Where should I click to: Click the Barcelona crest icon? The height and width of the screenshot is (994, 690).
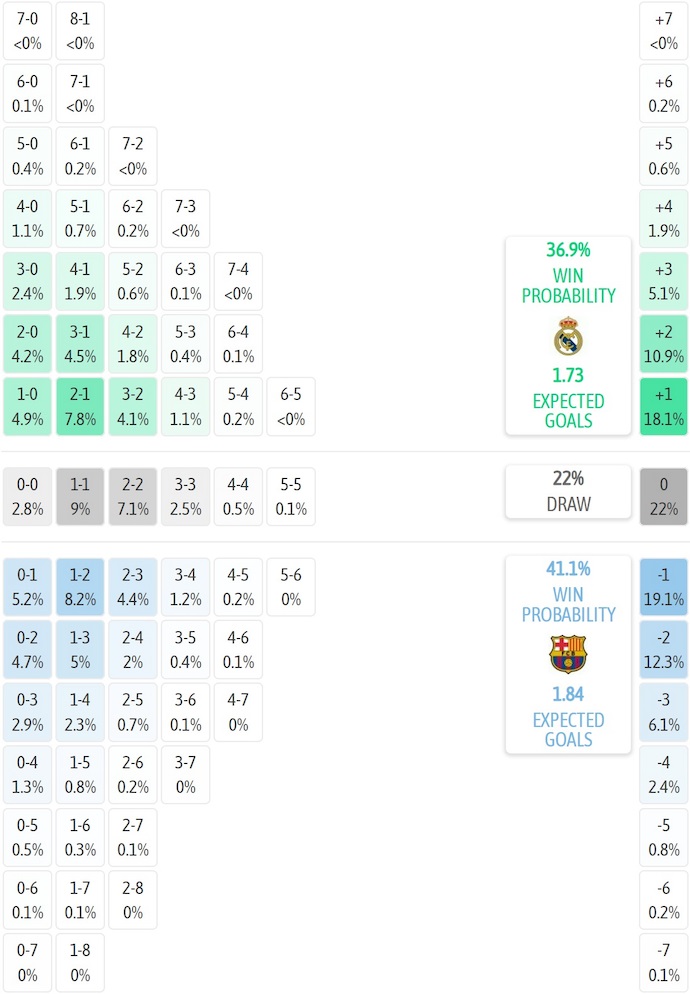coord(568,654)
